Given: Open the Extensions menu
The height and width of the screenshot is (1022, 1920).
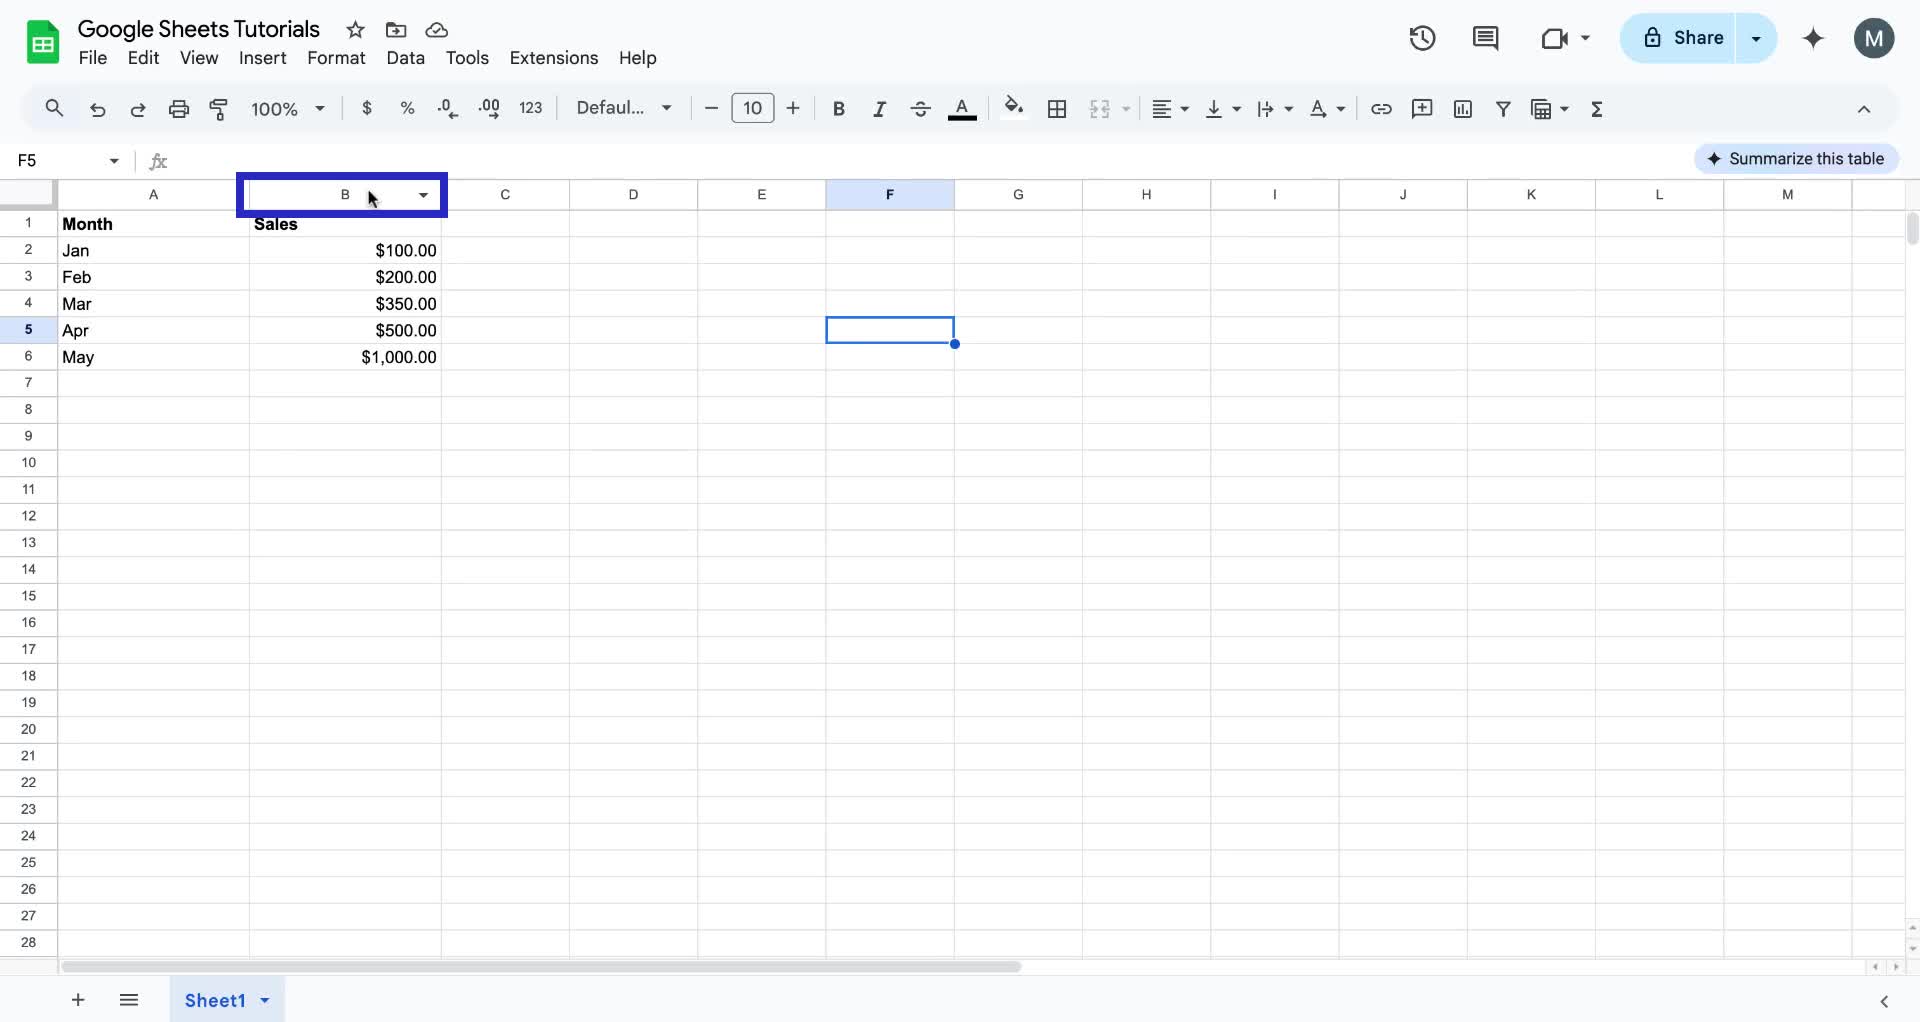Looking at the screenshot, I should point(553,58).
